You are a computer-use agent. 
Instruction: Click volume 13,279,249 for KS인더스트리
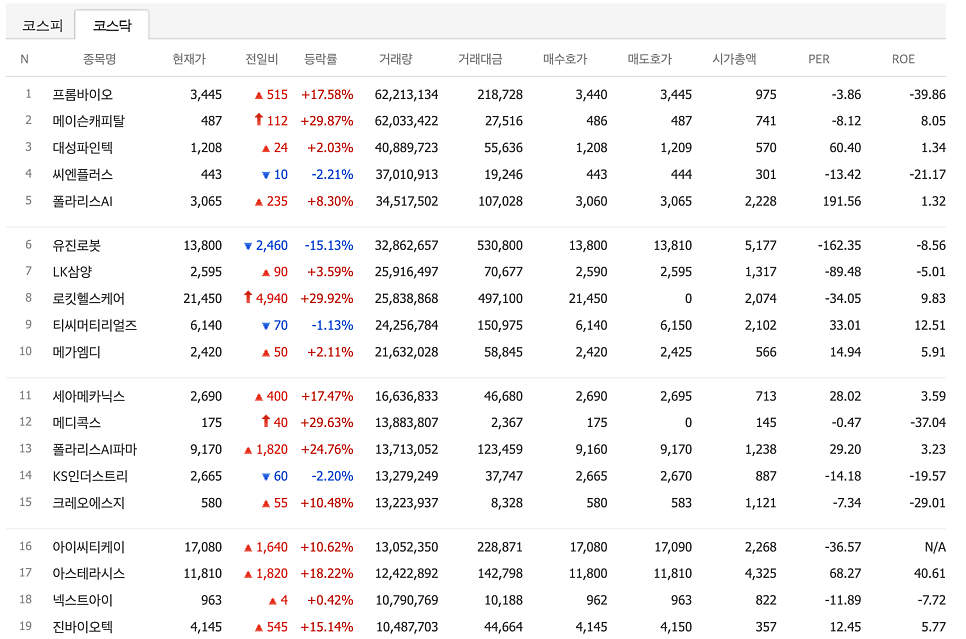click(x=407, y=476)
